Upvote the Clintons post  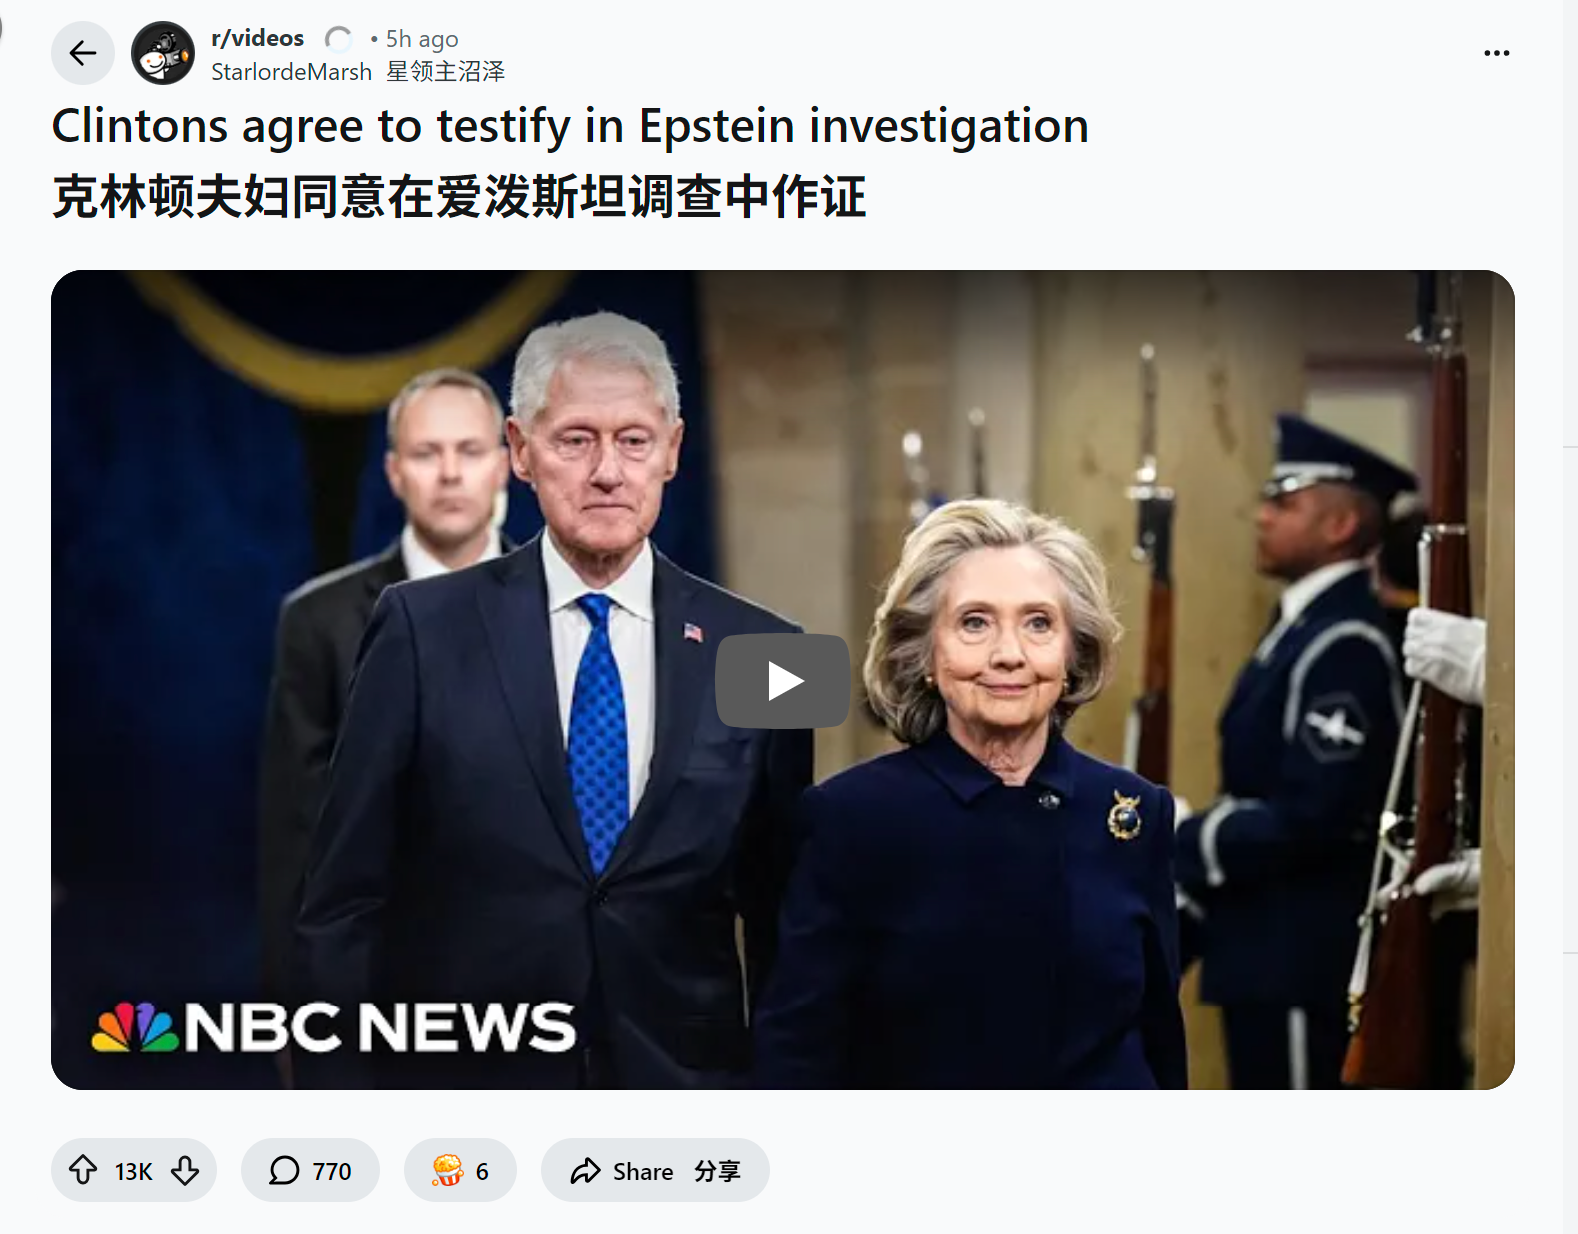pyautogui.click(x=83, y=1170)
